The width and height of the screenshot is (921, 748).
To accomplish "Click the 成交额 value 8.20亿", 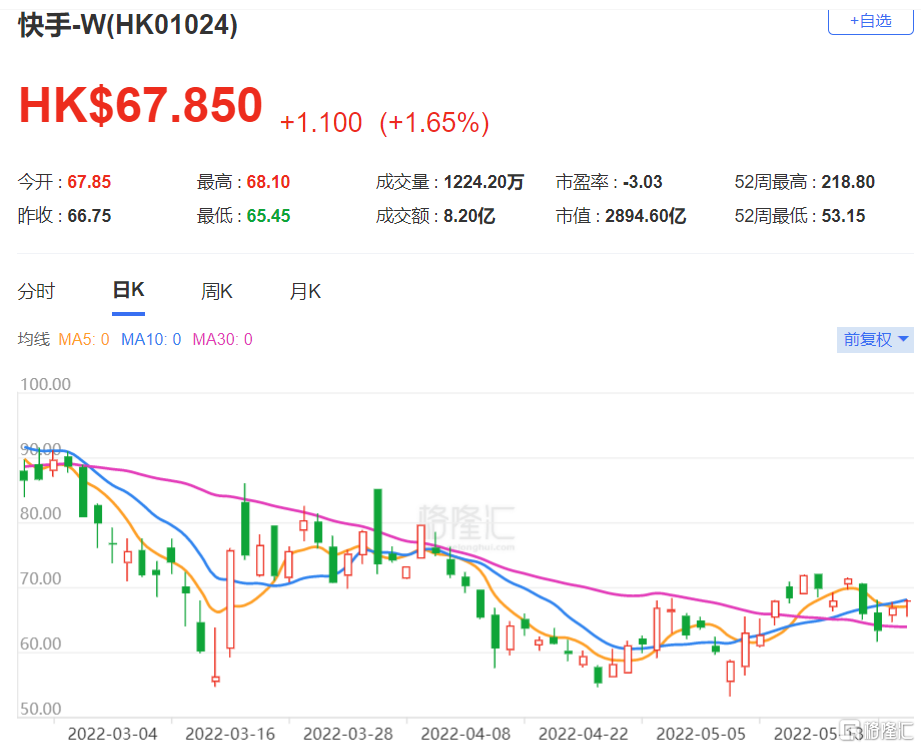I will click(x=469, y=216).
